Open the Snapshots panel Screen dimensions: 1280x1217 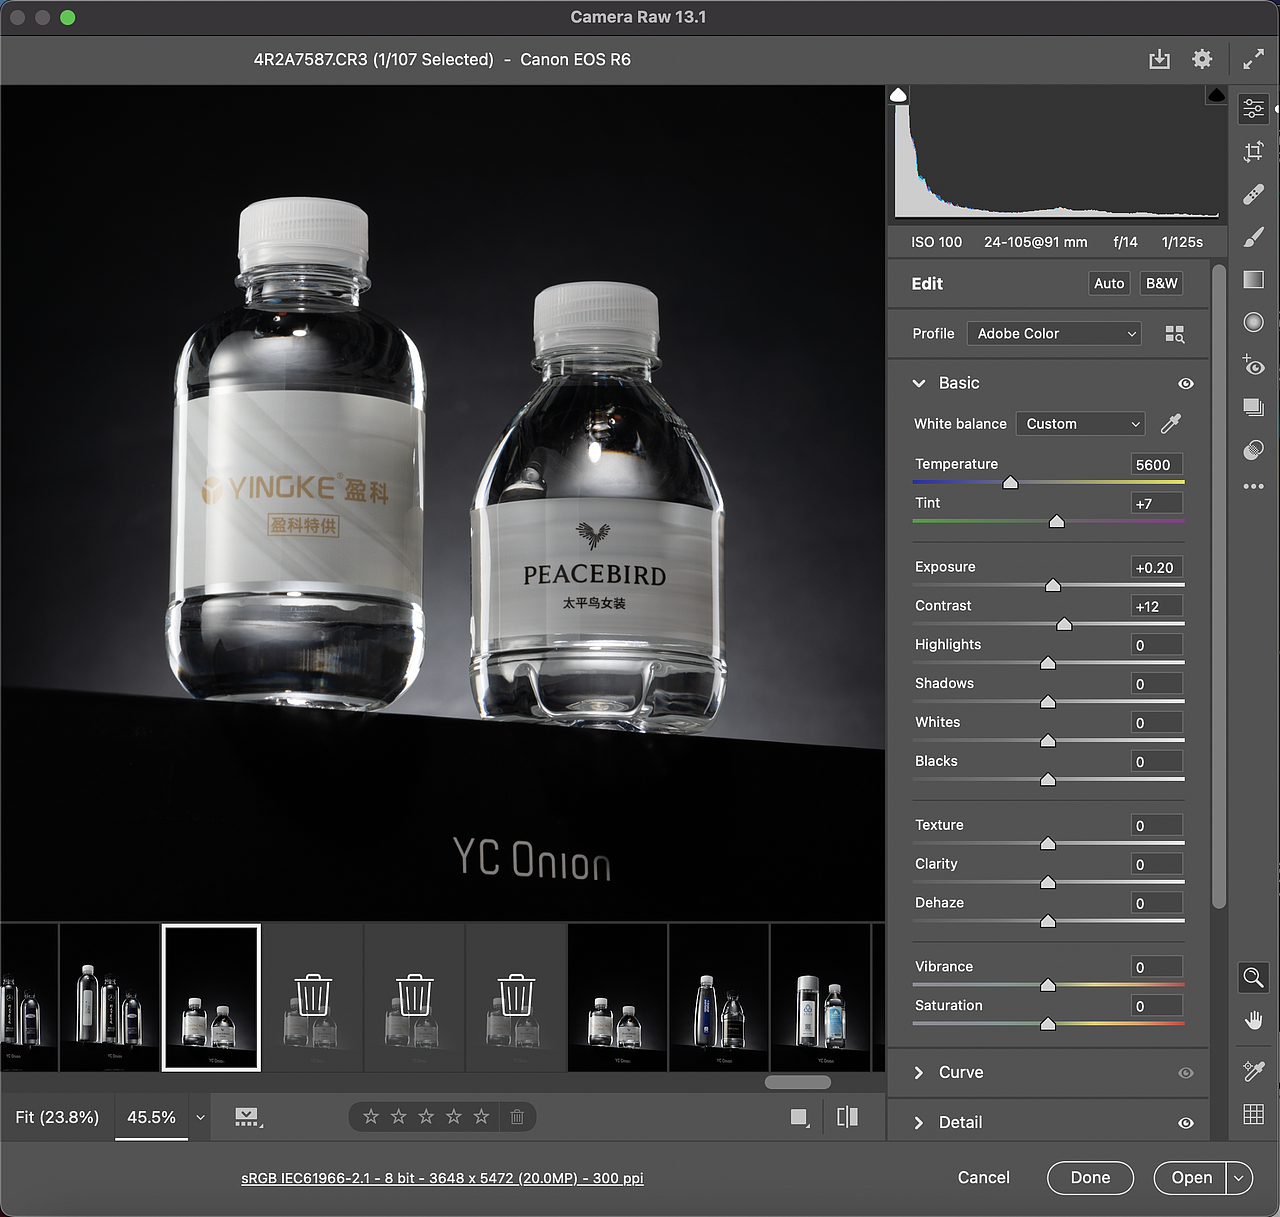click(x=1253, y=407)
